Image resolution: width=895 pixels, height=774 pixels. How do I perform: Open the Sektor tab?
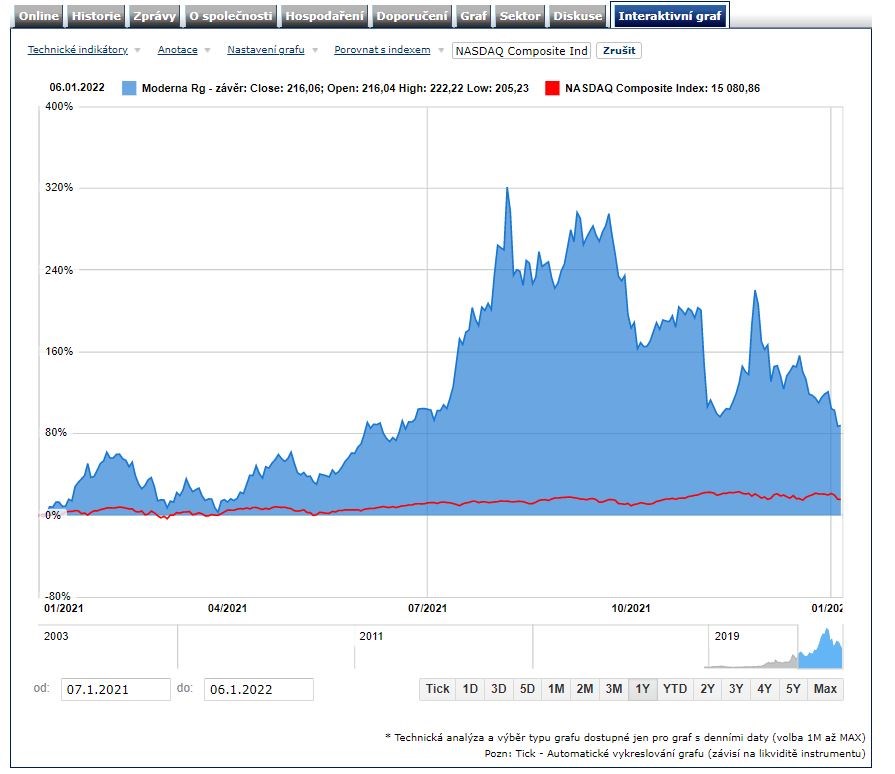point(519,16)
